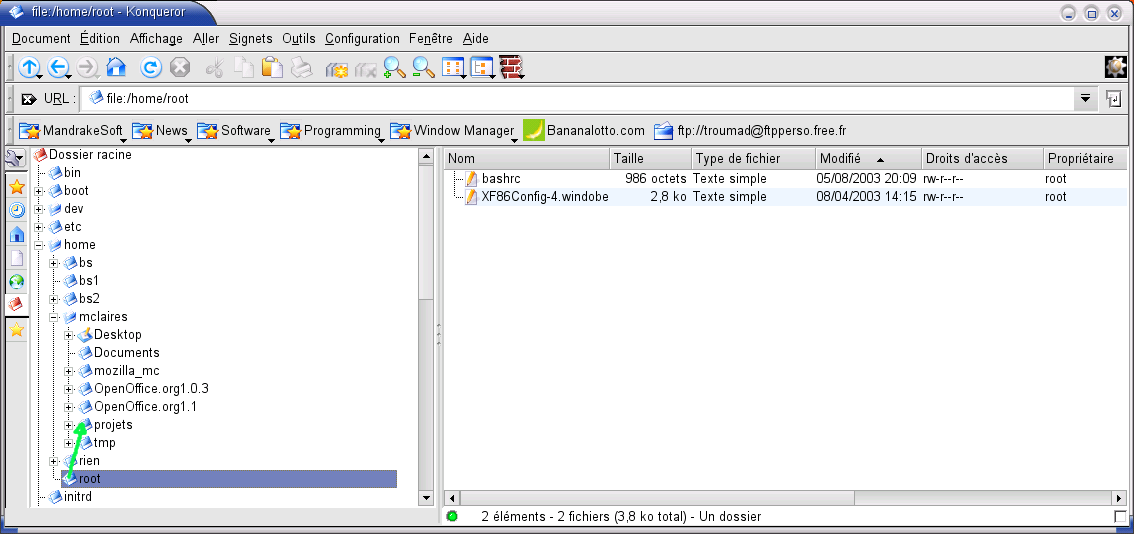The height and width of the screenshot is (534, 1134).
Task: Open the history clock sidebar tab
Action: pos(17,210)
